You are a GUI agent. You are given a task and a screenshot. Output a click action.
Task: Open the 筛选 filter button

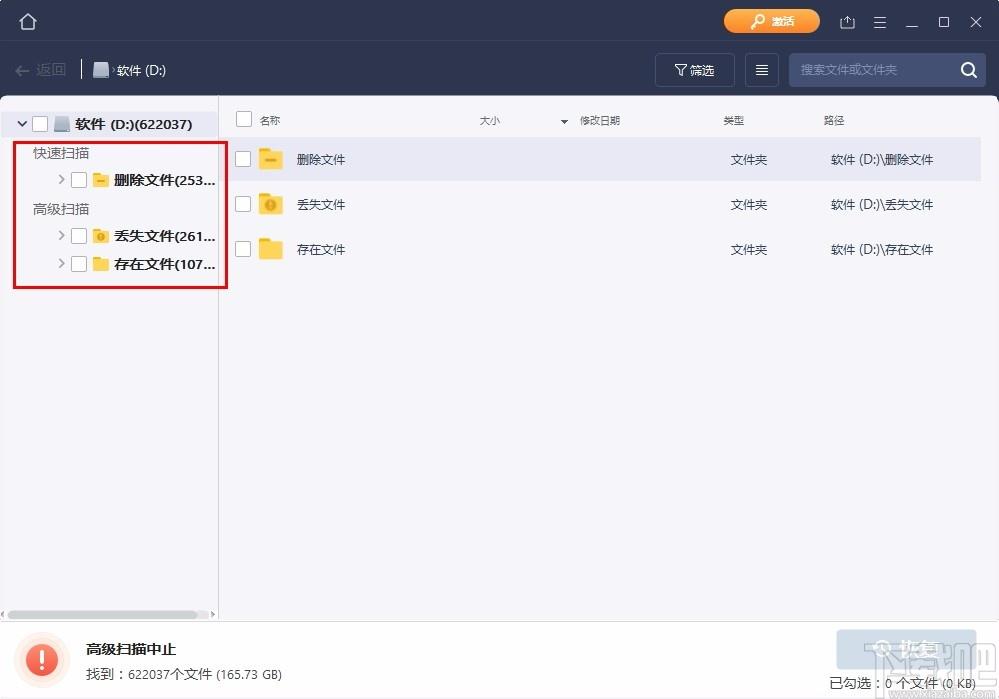coord(694,70)
